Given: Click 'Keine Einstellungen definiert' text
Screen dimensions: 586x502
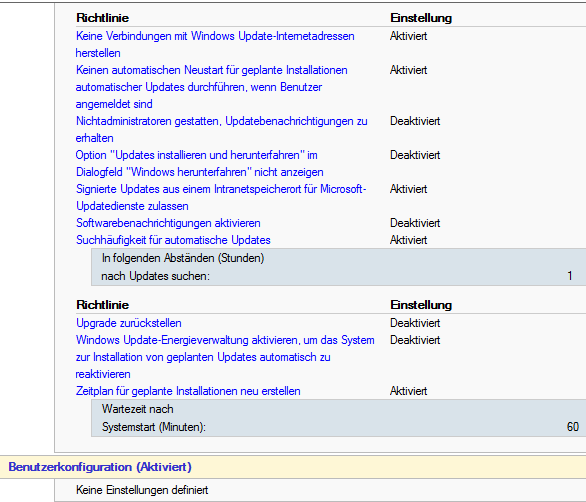Looking at the screenshot, I should [142, 490].
